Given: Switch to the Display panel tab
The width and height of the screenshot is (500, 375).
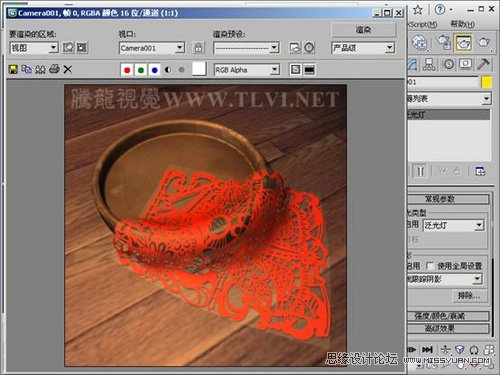Looking at the screenshot, I should [x=466, y=64].
